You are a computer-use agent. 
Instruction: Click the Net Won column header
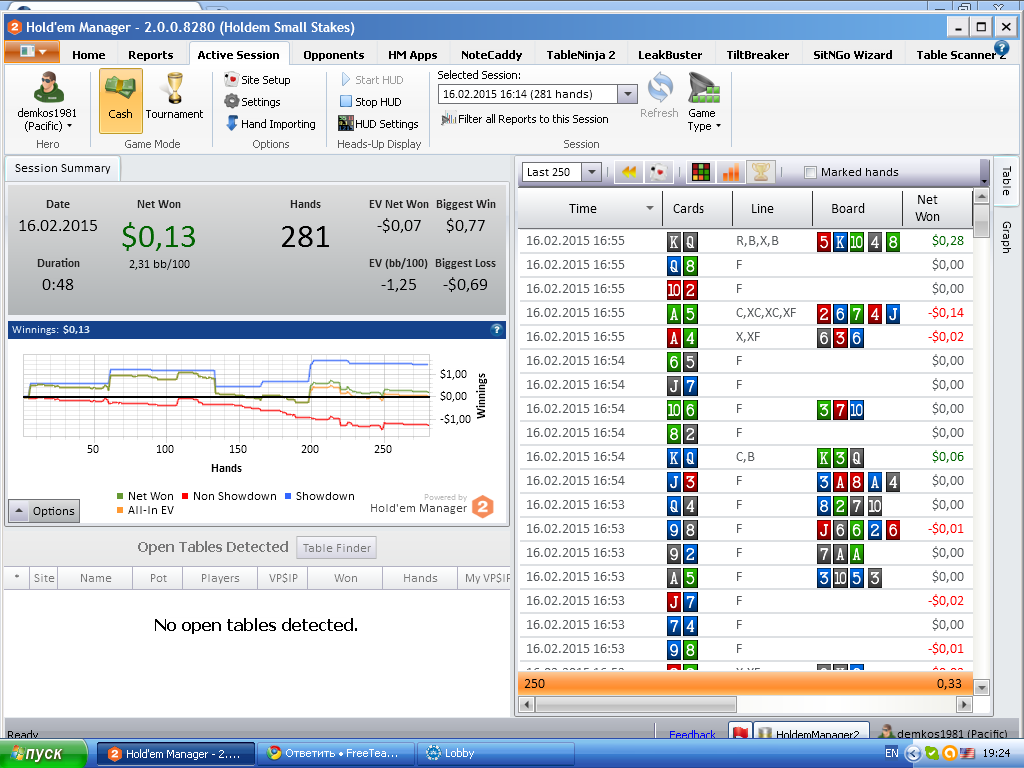(x=936, y=209)
